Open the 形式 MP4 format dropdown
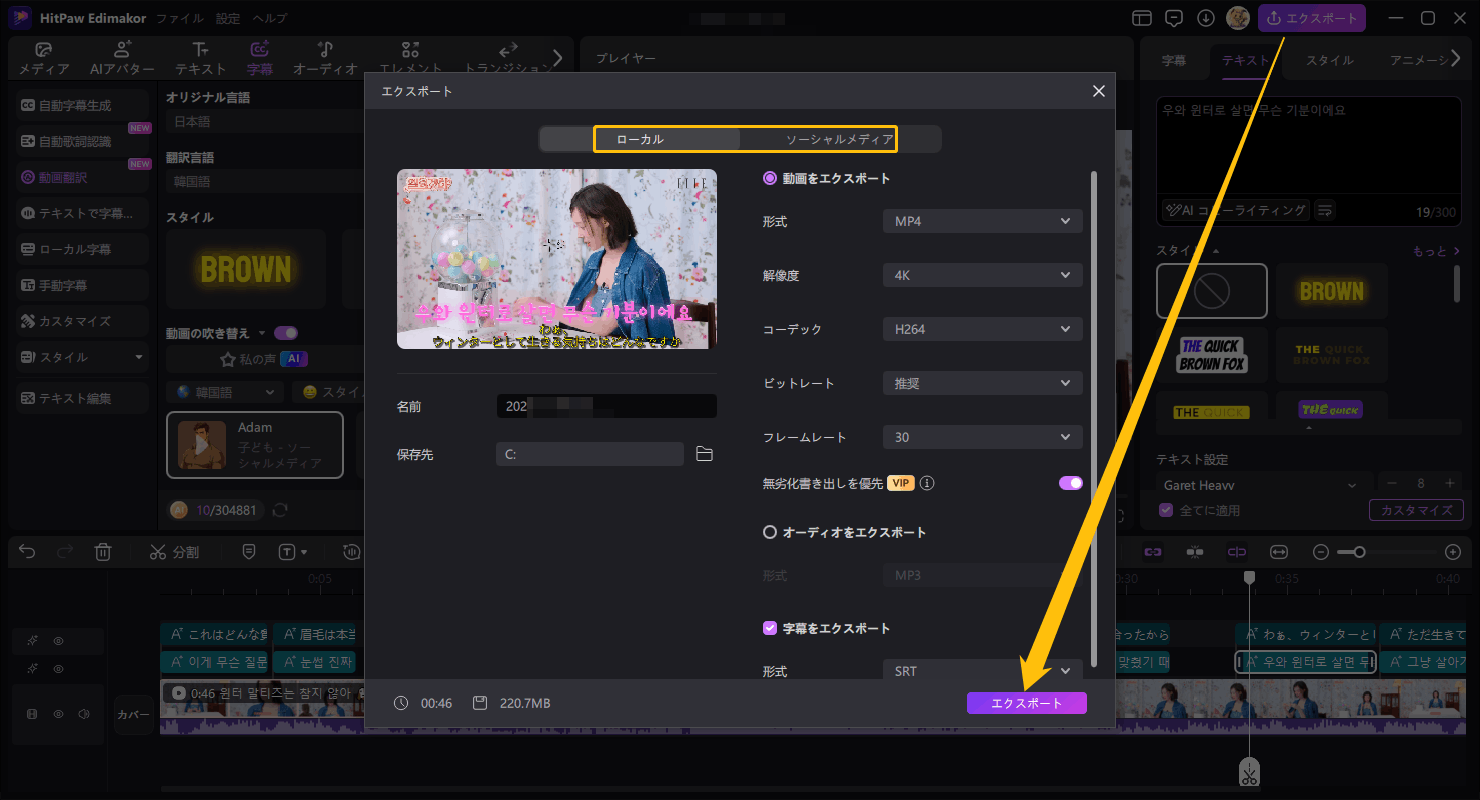 [x=982, y=221]
